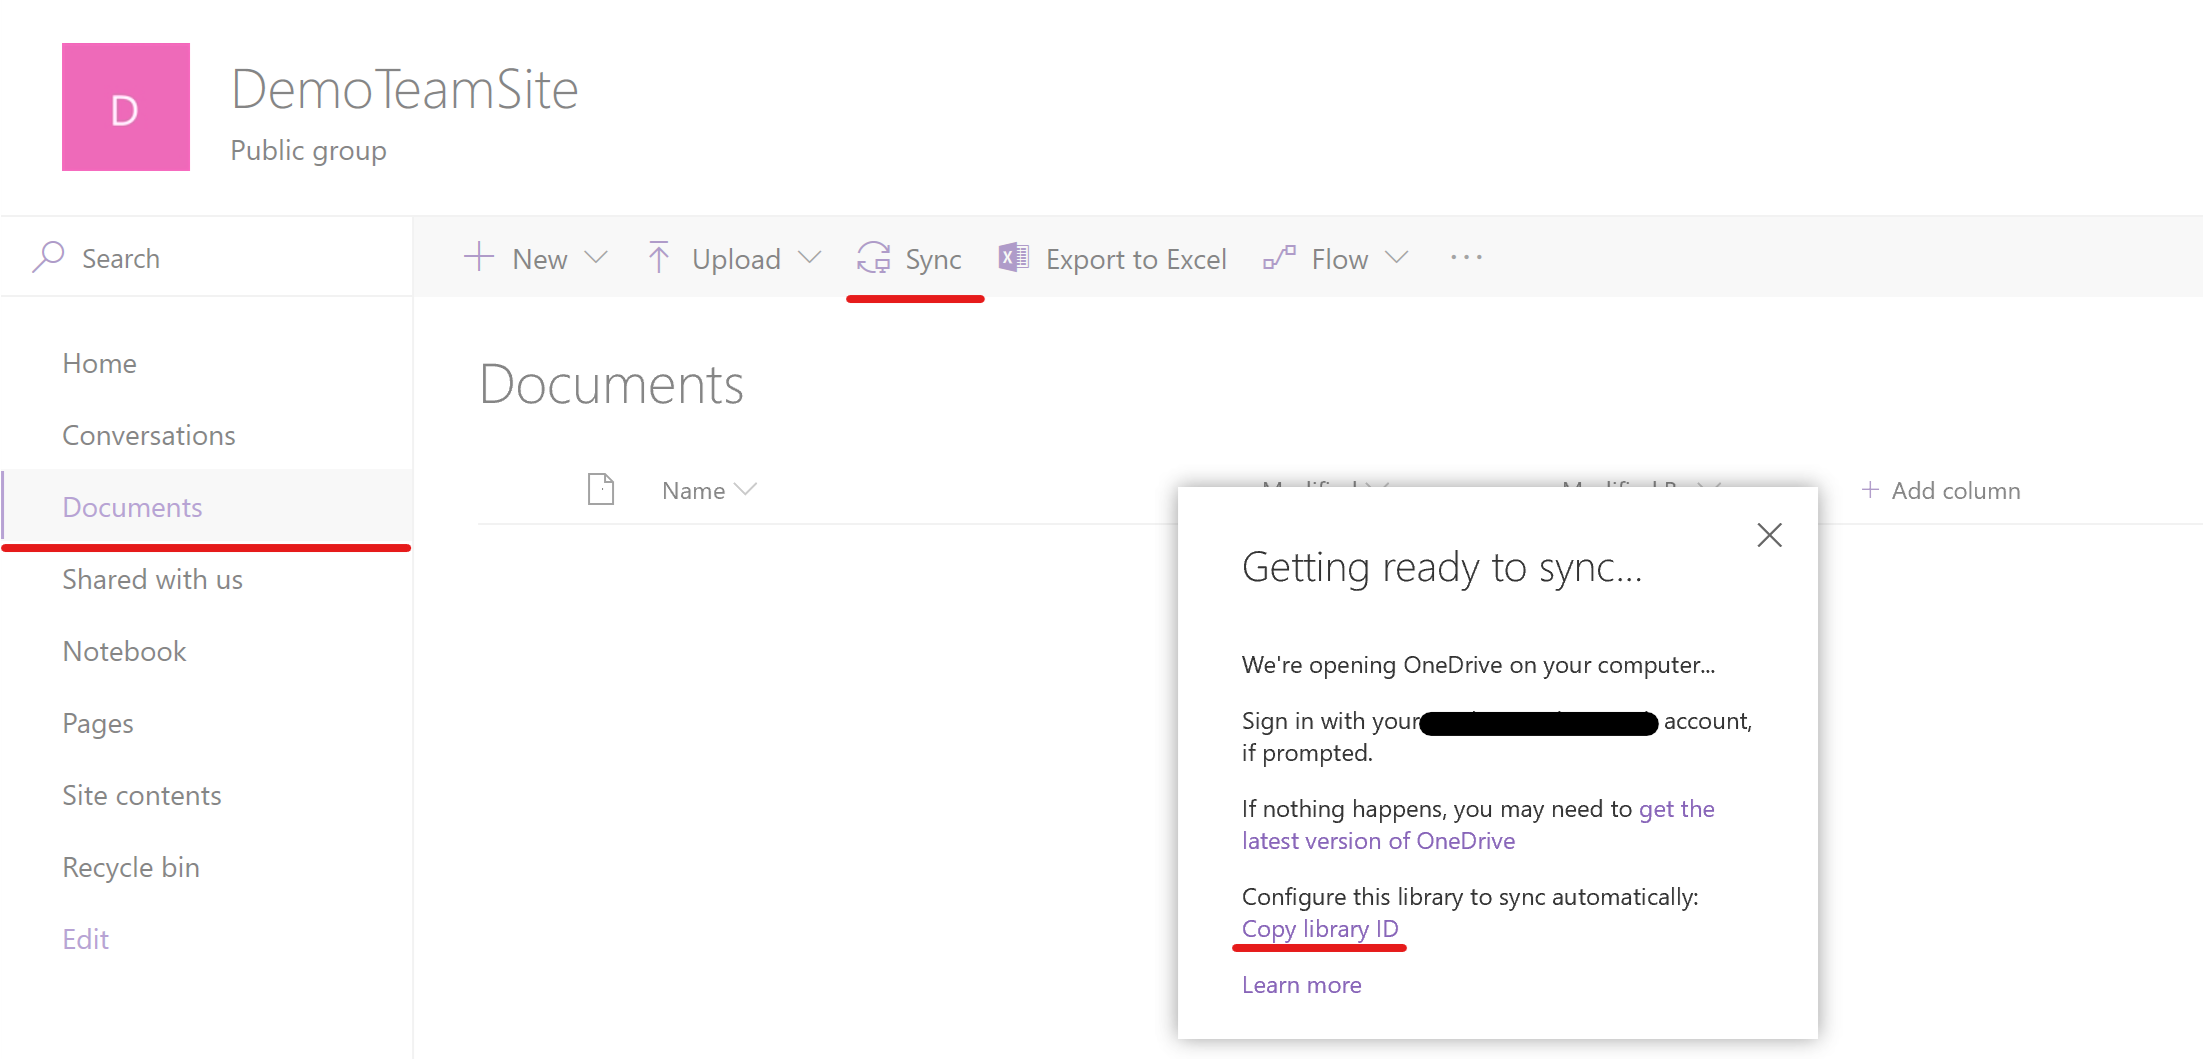The height and width of the screenshot is (1059, 2203).
Task: Click the Getting ready to sync heading
Action: coord(1442,567)
